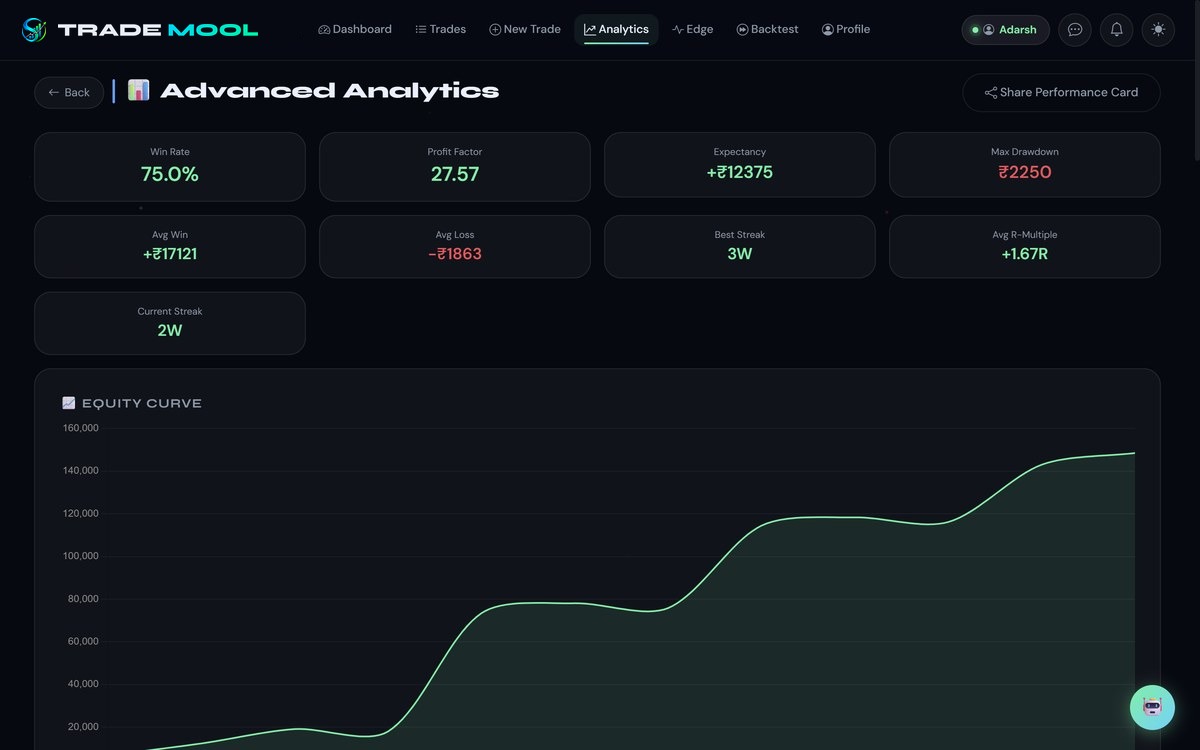Open the Backtest page
This screenshot has width=1200, height=750.
tap(768, 30)
